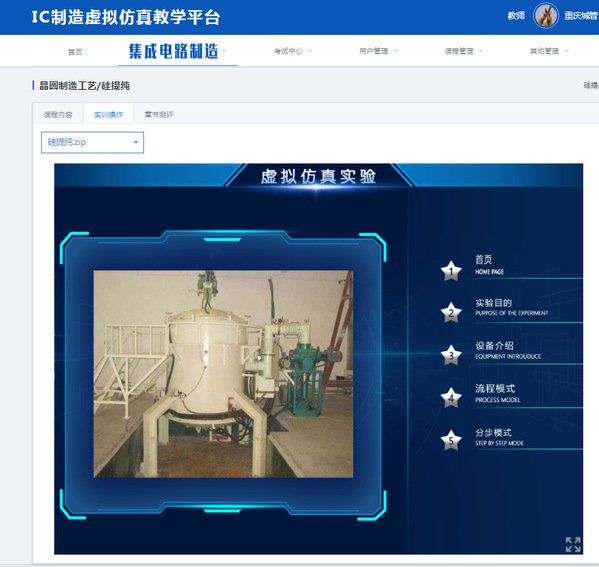Open 流程模式 Process Model entry
This screenshot has width=599, height=567.
pos(498,394)
